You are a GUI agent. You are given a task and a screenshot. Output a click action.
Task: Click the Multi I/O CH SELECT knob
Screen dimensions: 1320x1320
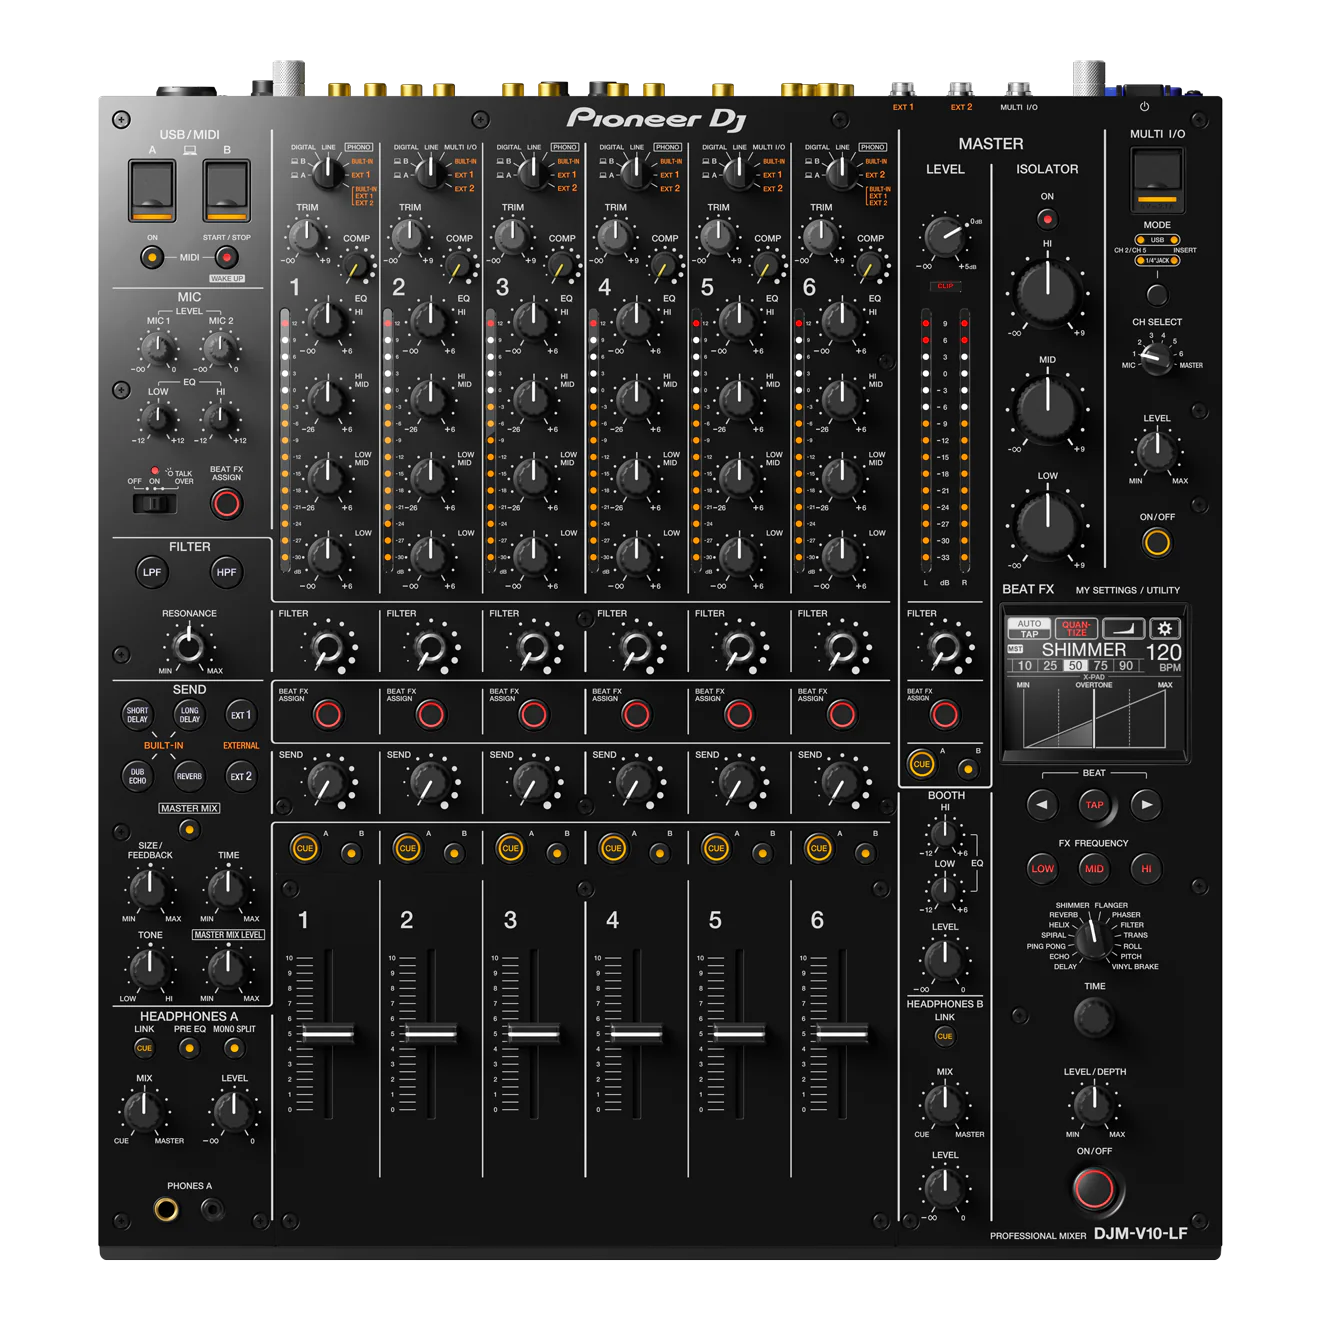tap(1156, 357)
